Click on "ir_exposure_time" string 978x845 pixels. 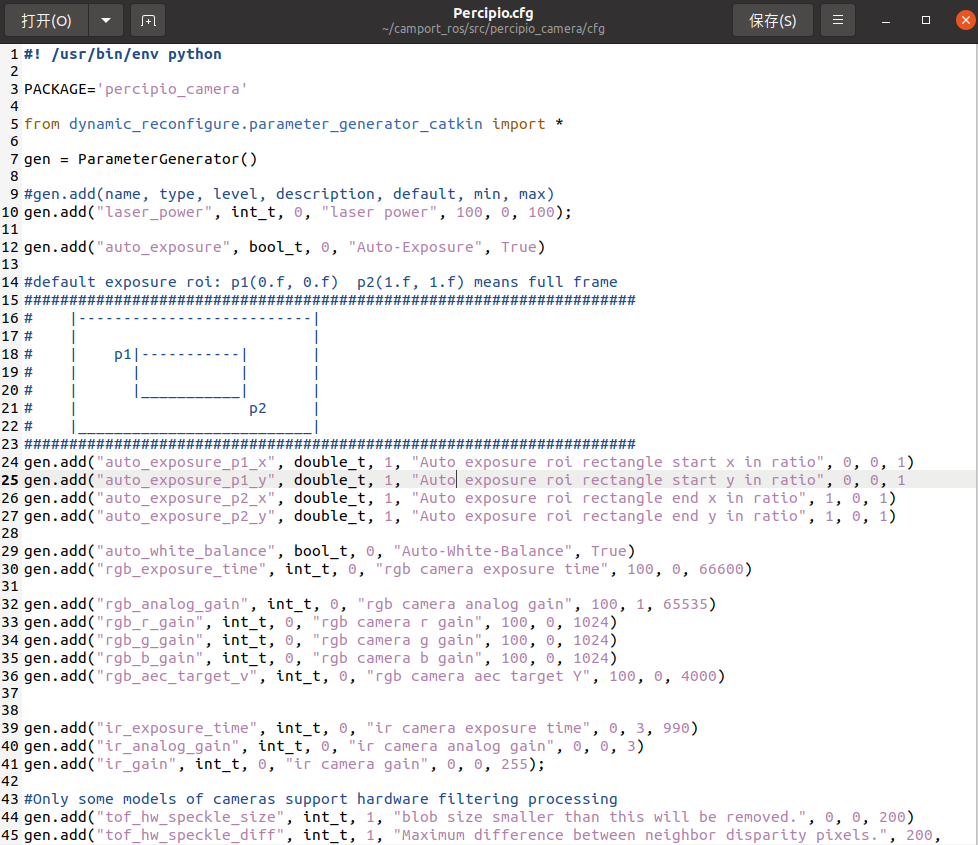coord(177,728)
